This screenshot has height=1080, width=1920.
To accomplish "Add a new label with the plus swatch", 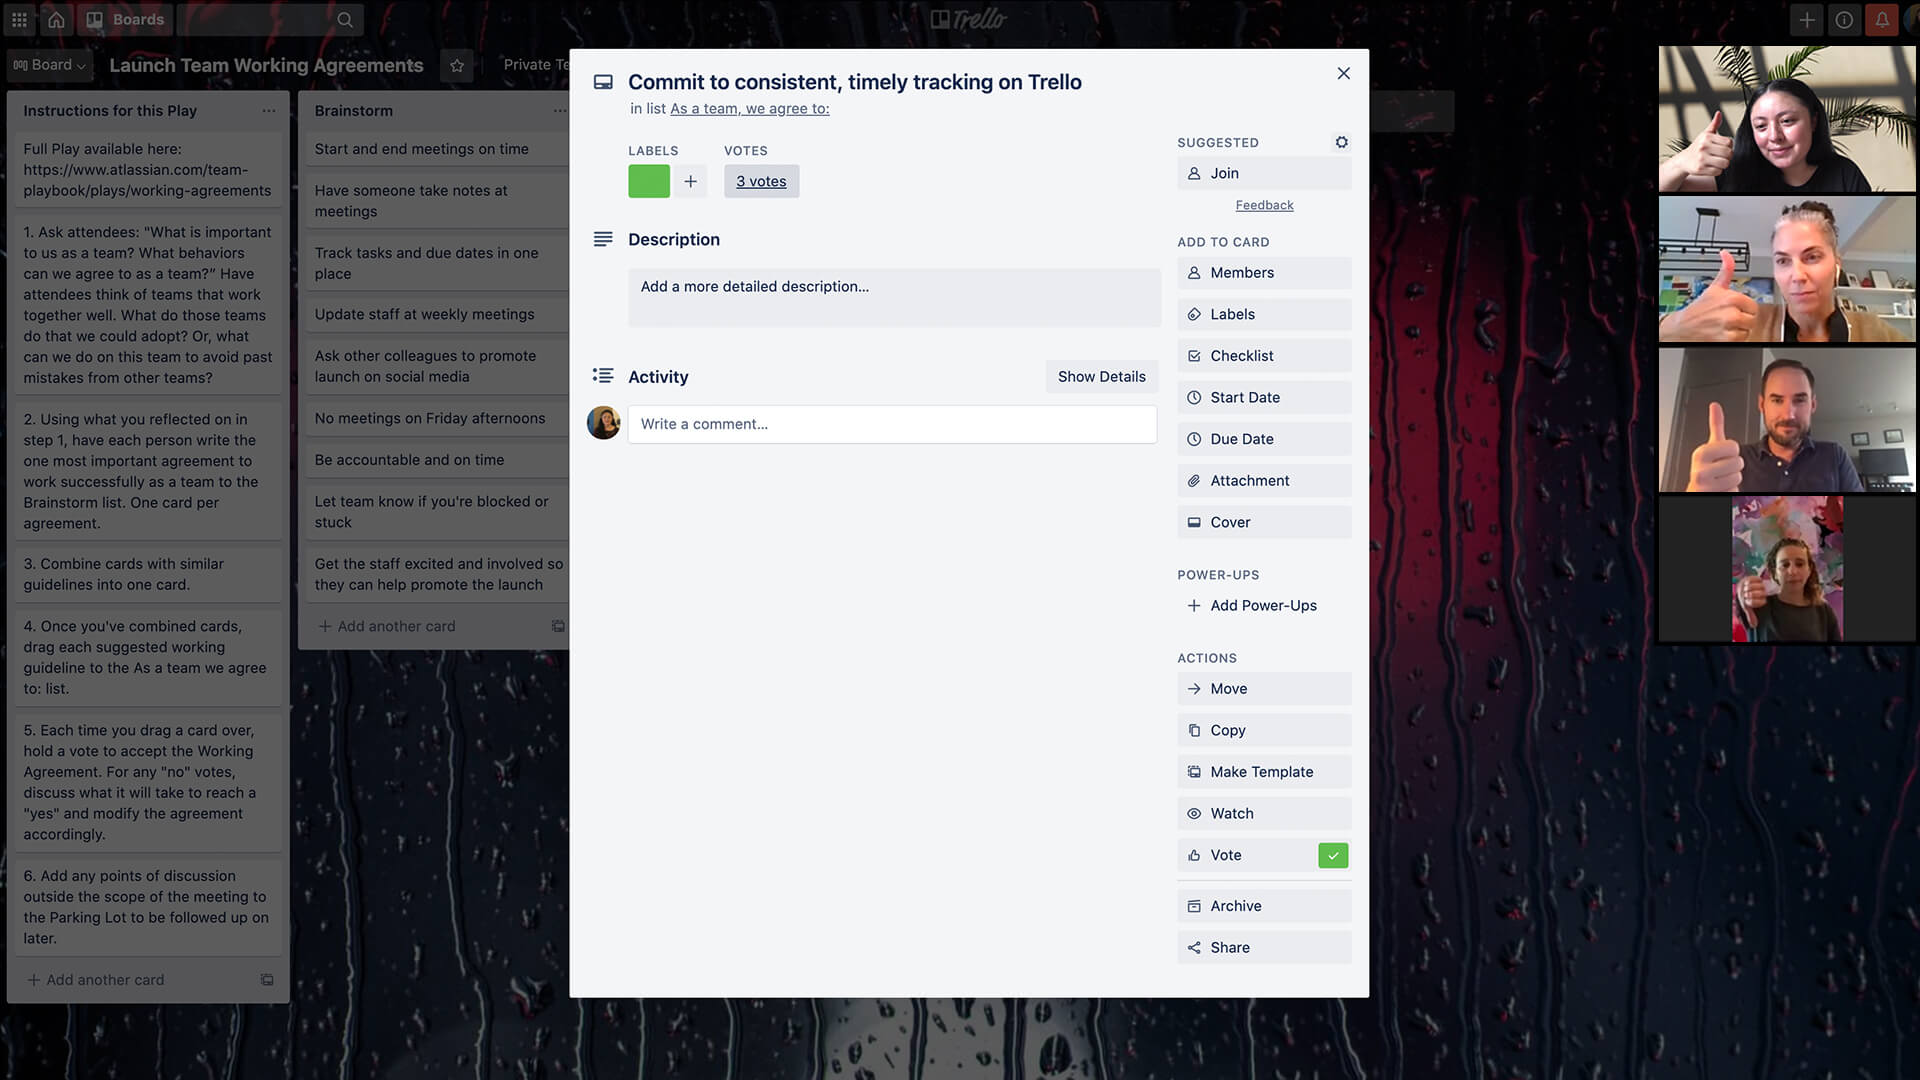I will [690, 181].
